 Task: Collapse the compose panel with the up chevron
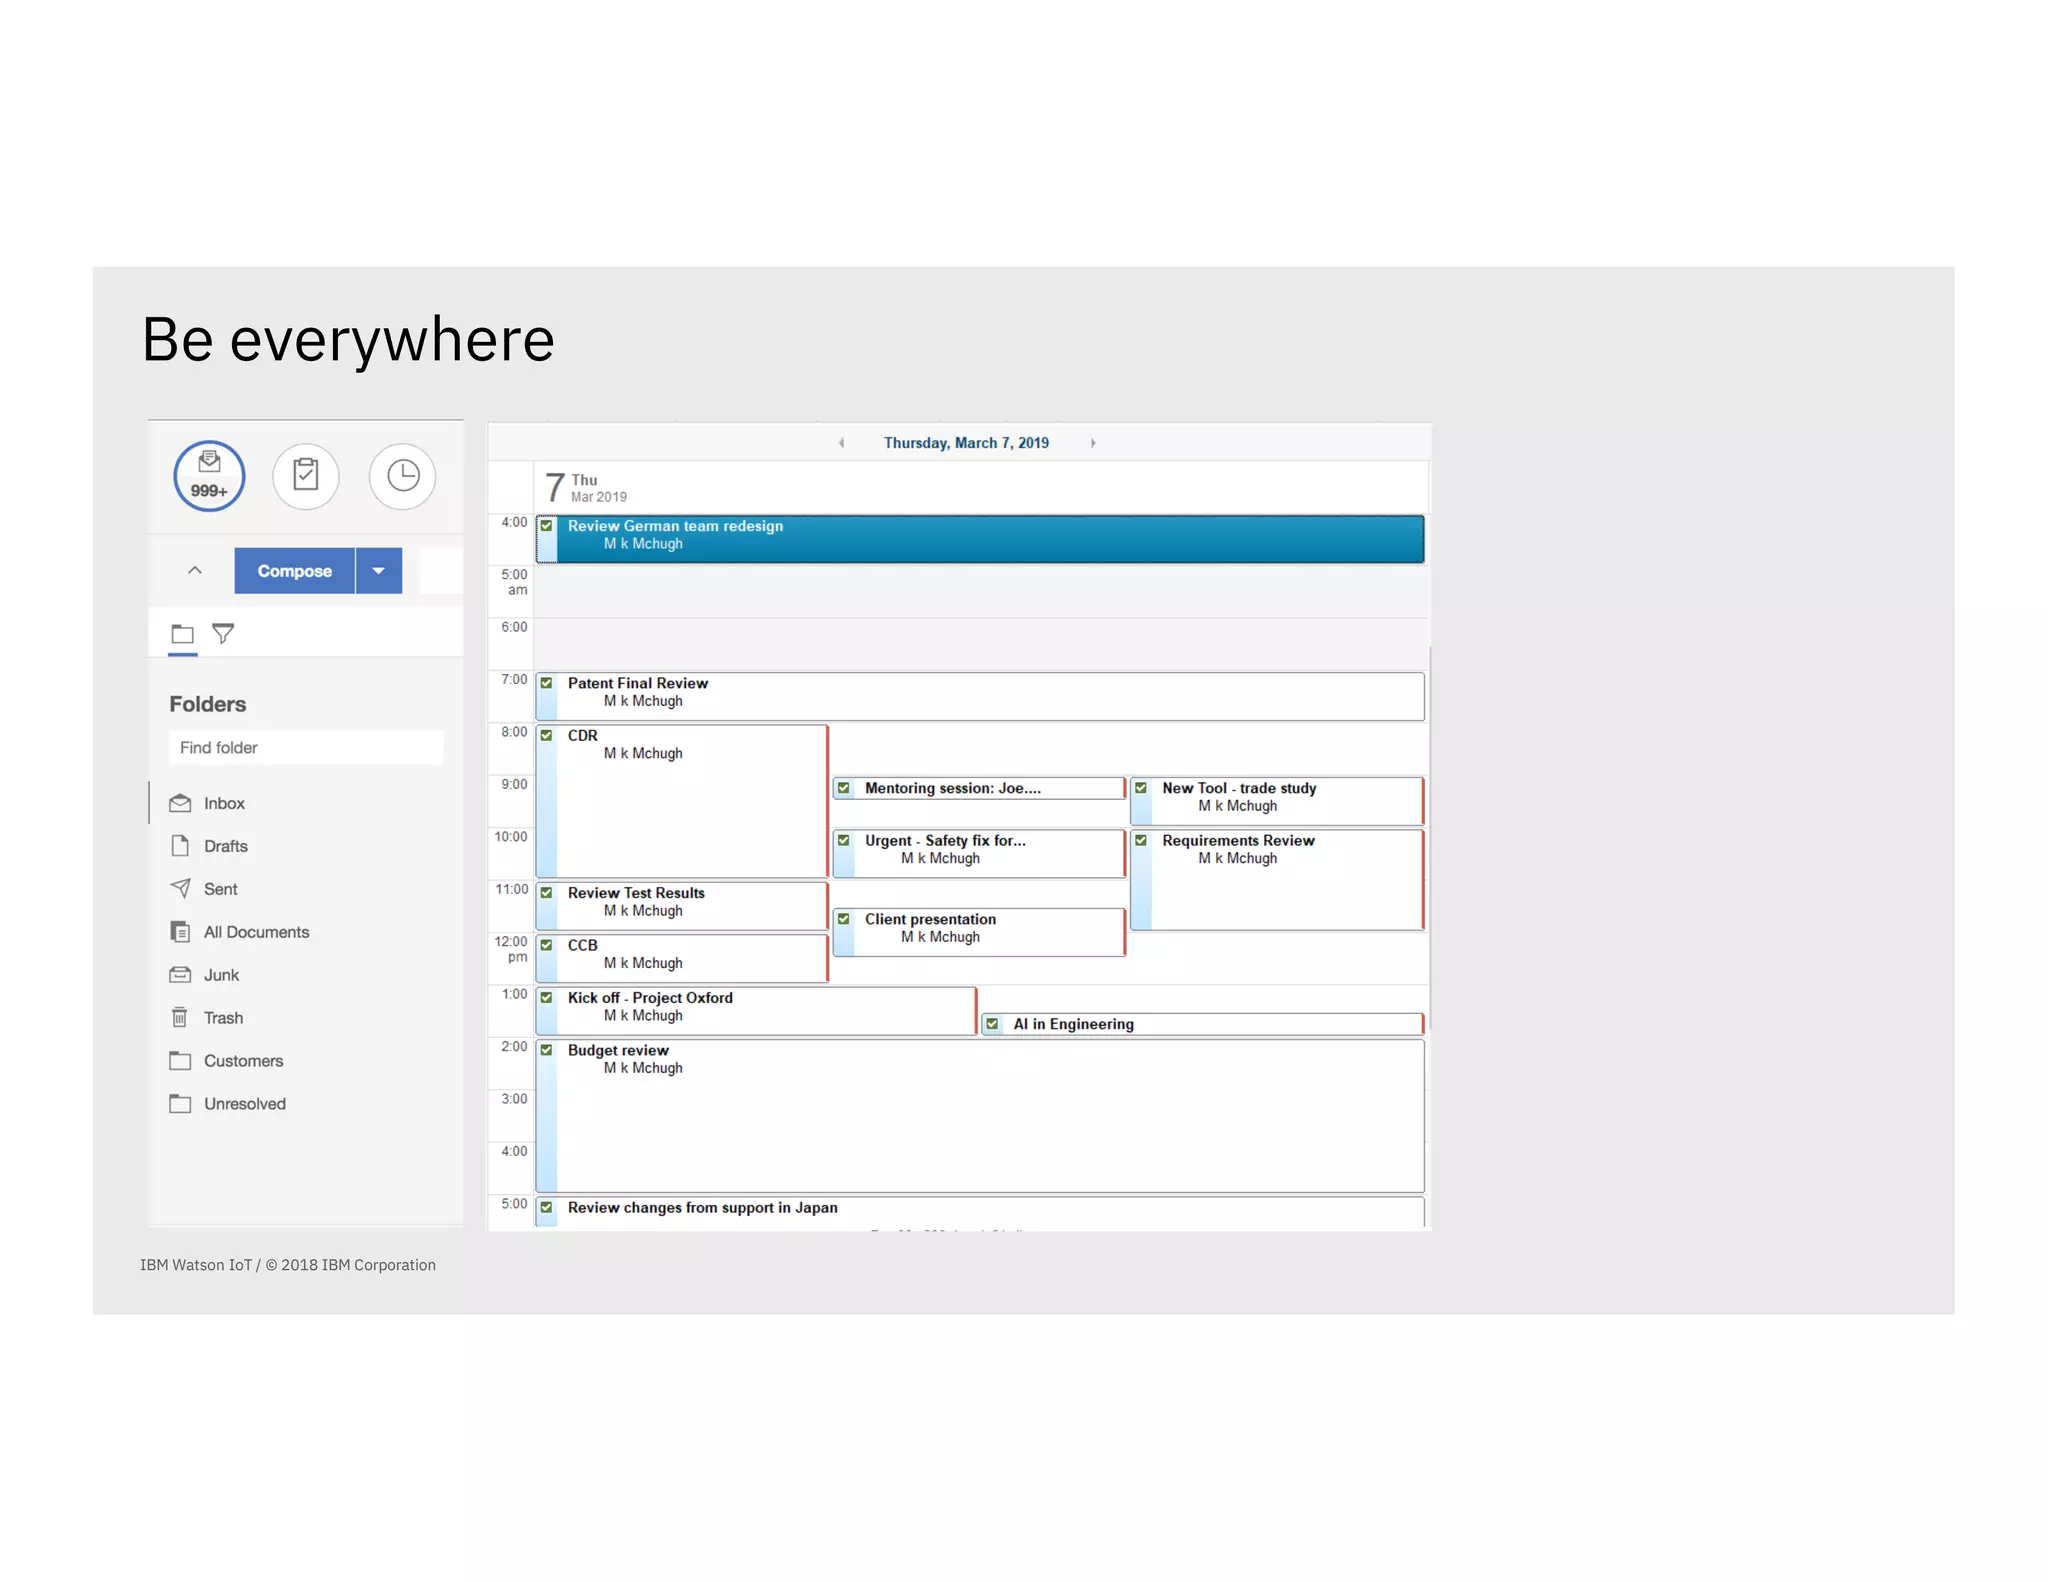pyautogui.click(x=195, y=571)
